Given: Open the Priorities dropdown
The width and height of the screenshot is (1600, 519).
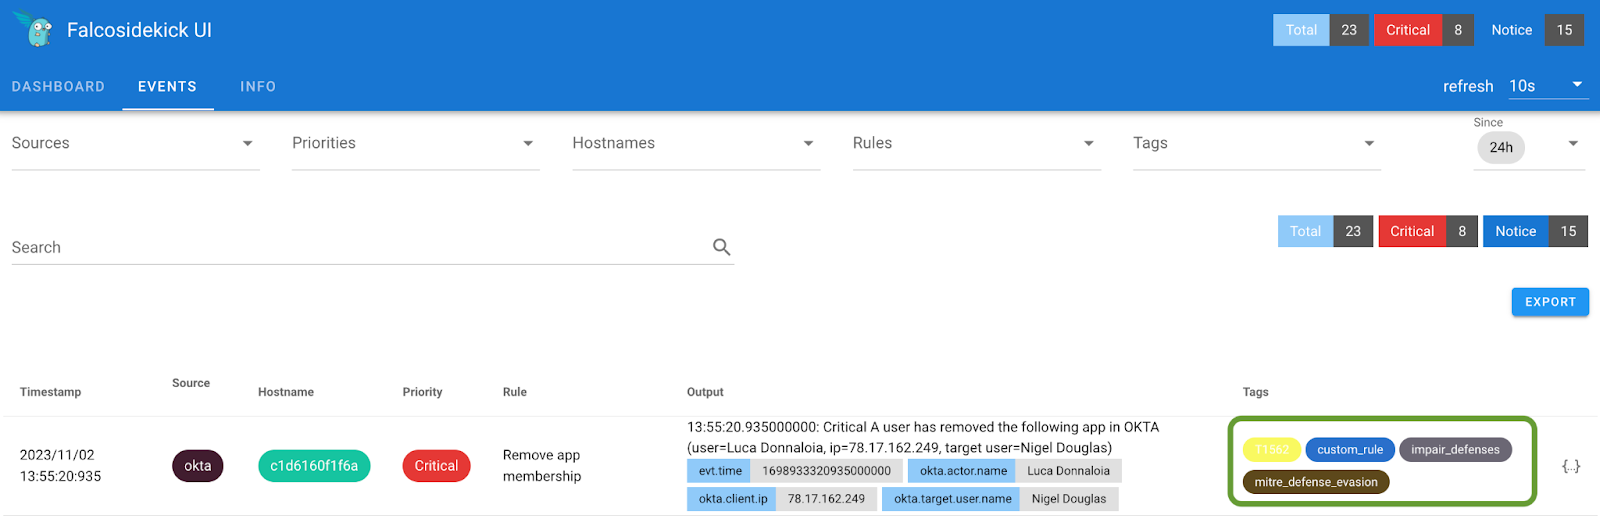Looking at the screenshot, I should pos(415,144).
